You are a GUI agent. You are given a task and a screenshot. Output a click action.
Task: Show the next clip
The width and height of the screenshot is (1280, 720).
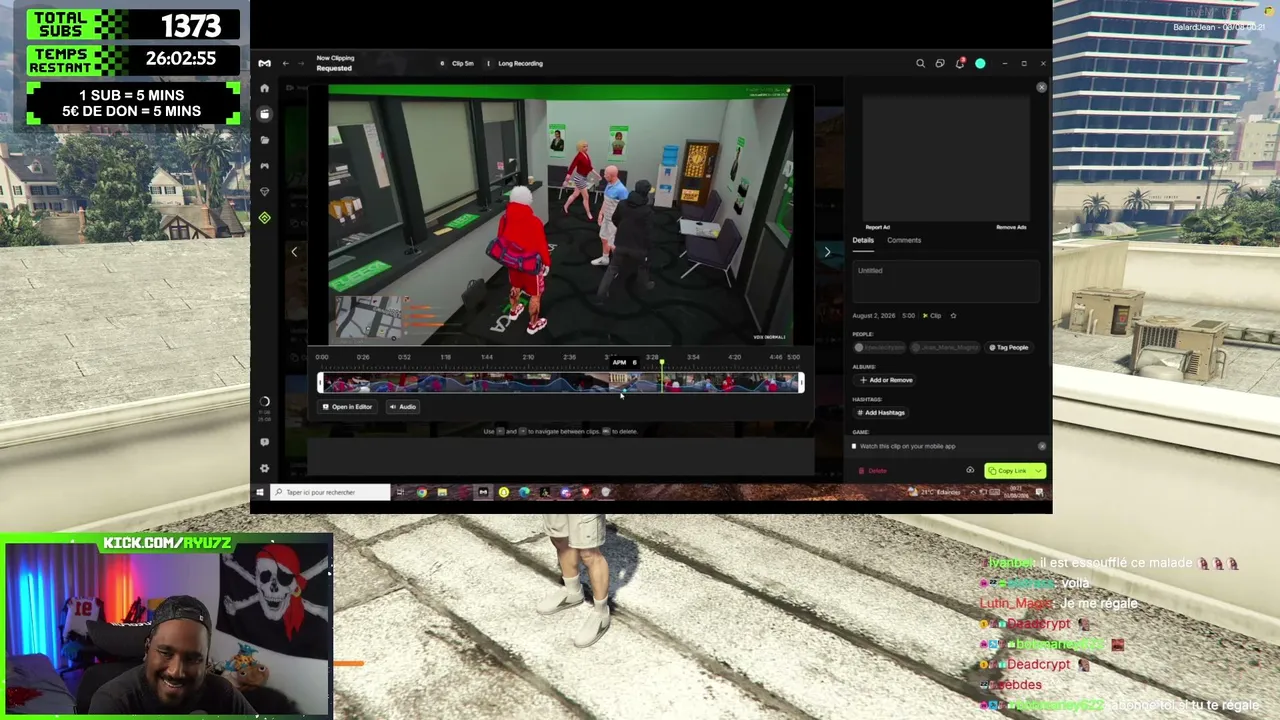coord(827,252)
